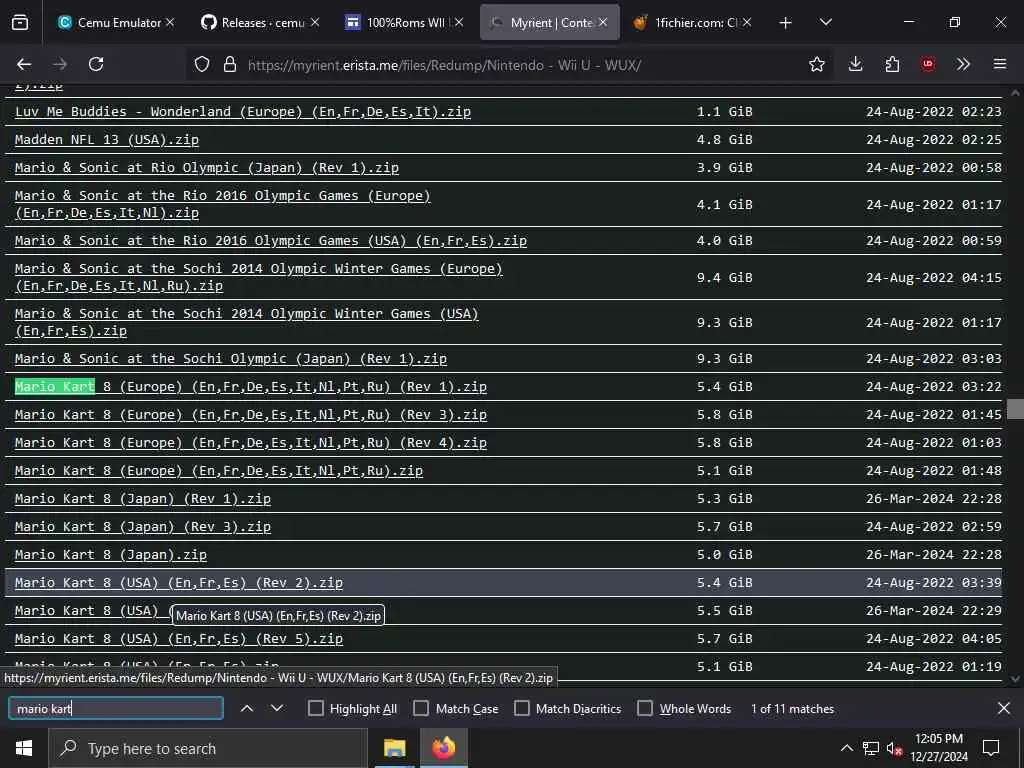
Task: Open Mario & Sonic Sochi Olympic Japan link
Action: coord(231,359)
